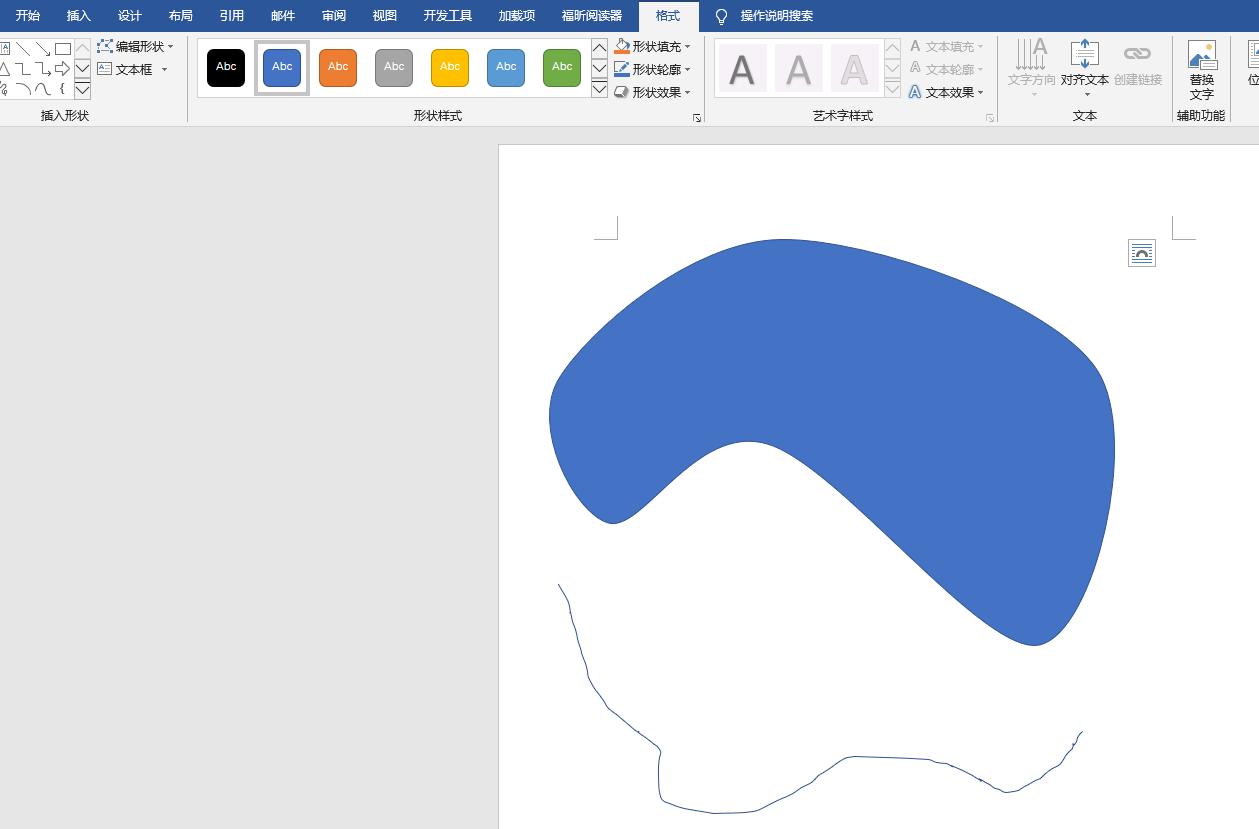
Task: Expand the insert shapes gallery More button
Action: [x=82, y=90]
